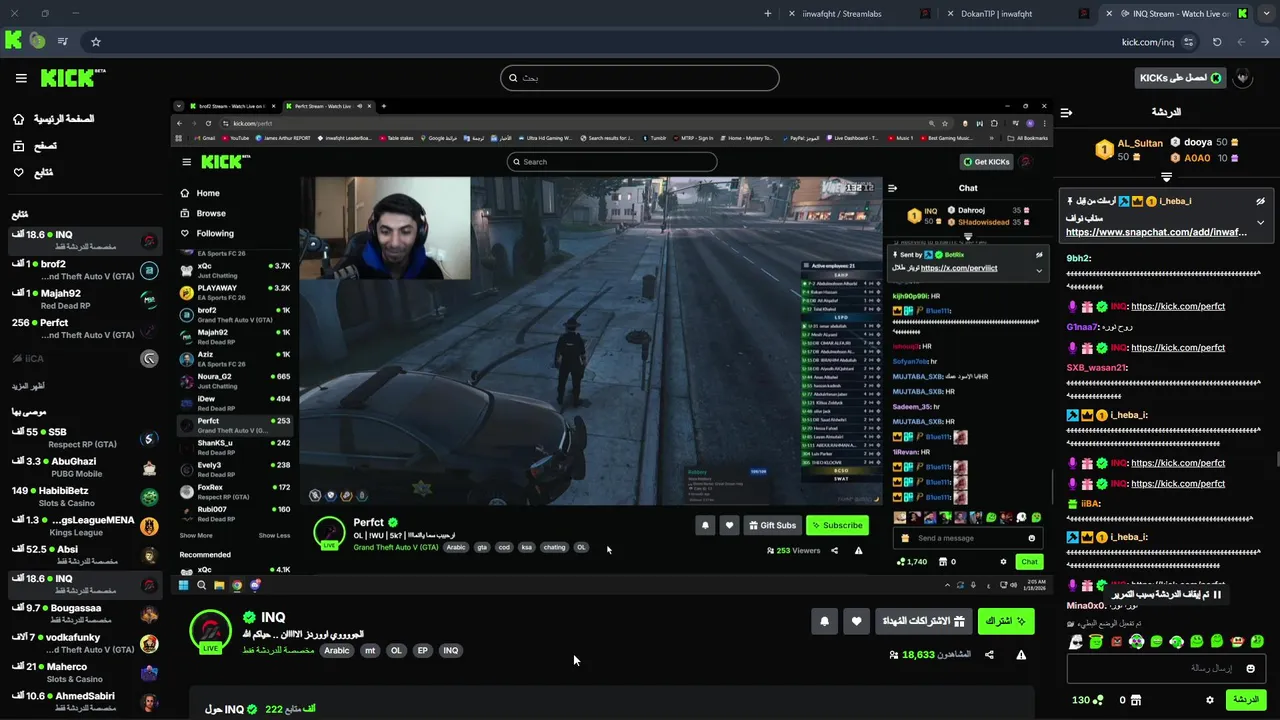Close the Streamlabs tab
The height and width of the screenshot is (720, 1280).
click(792, 14)
